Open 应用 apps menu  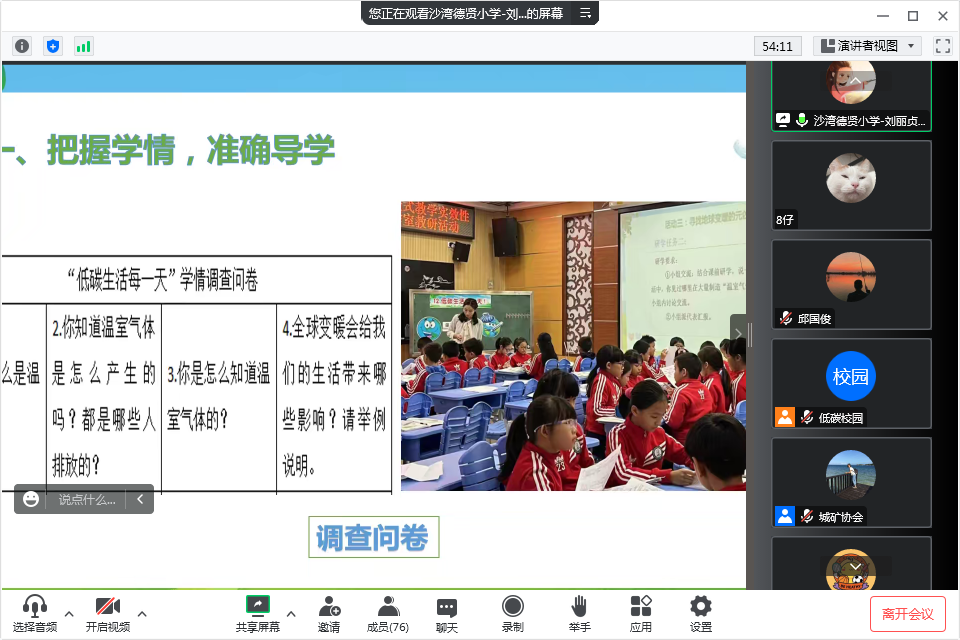tap(641, 612)
